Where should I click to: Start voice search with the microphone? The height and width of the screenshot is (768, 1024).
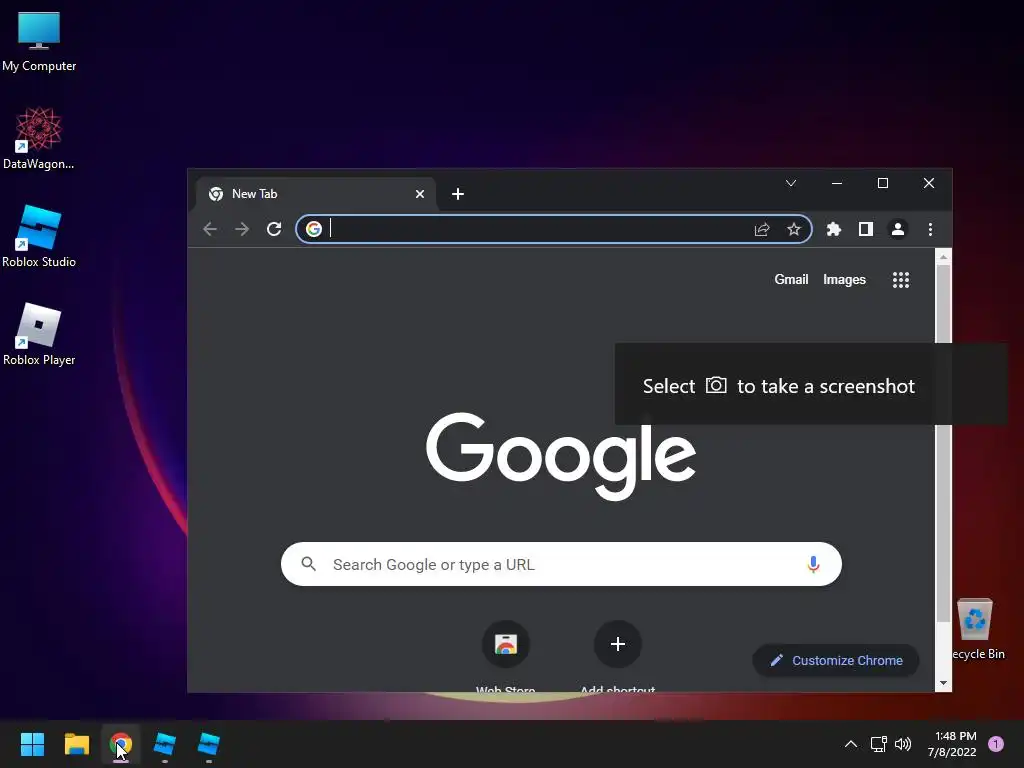[813, 564]
